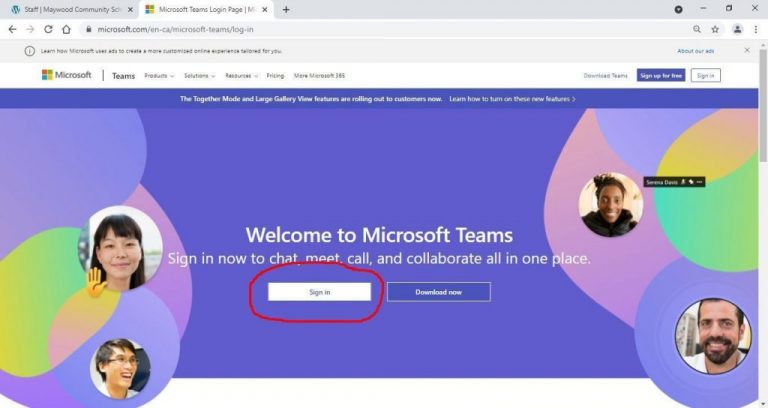The height and width of the screenshot is (408, 768).
Task: Switch to the Staff Maywood Community tab
Action: [70, 9]
